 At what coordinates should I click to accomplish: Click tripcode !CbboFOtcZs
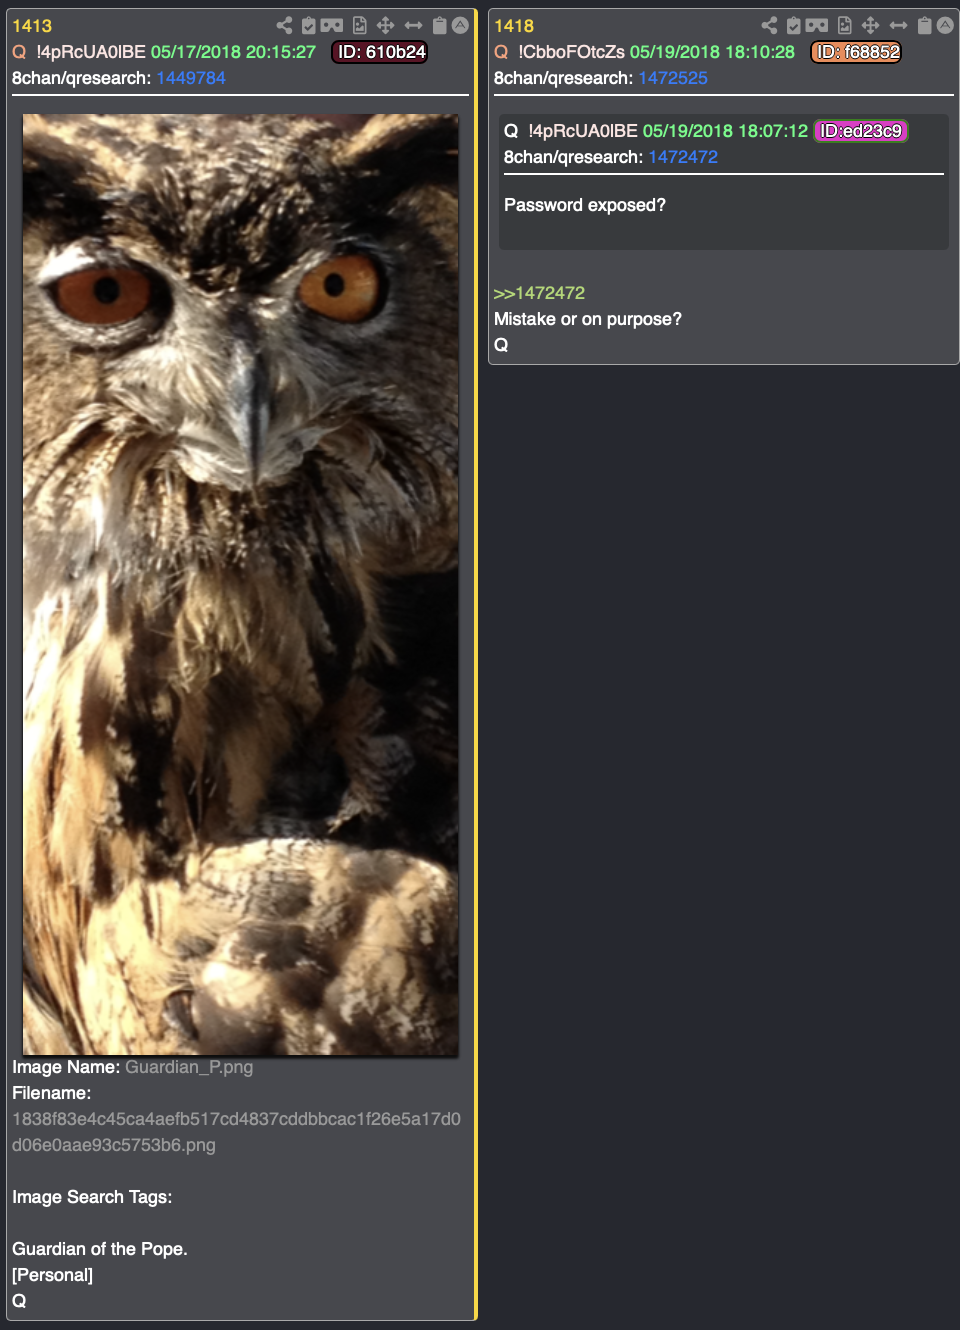click(x=571, y=52)
